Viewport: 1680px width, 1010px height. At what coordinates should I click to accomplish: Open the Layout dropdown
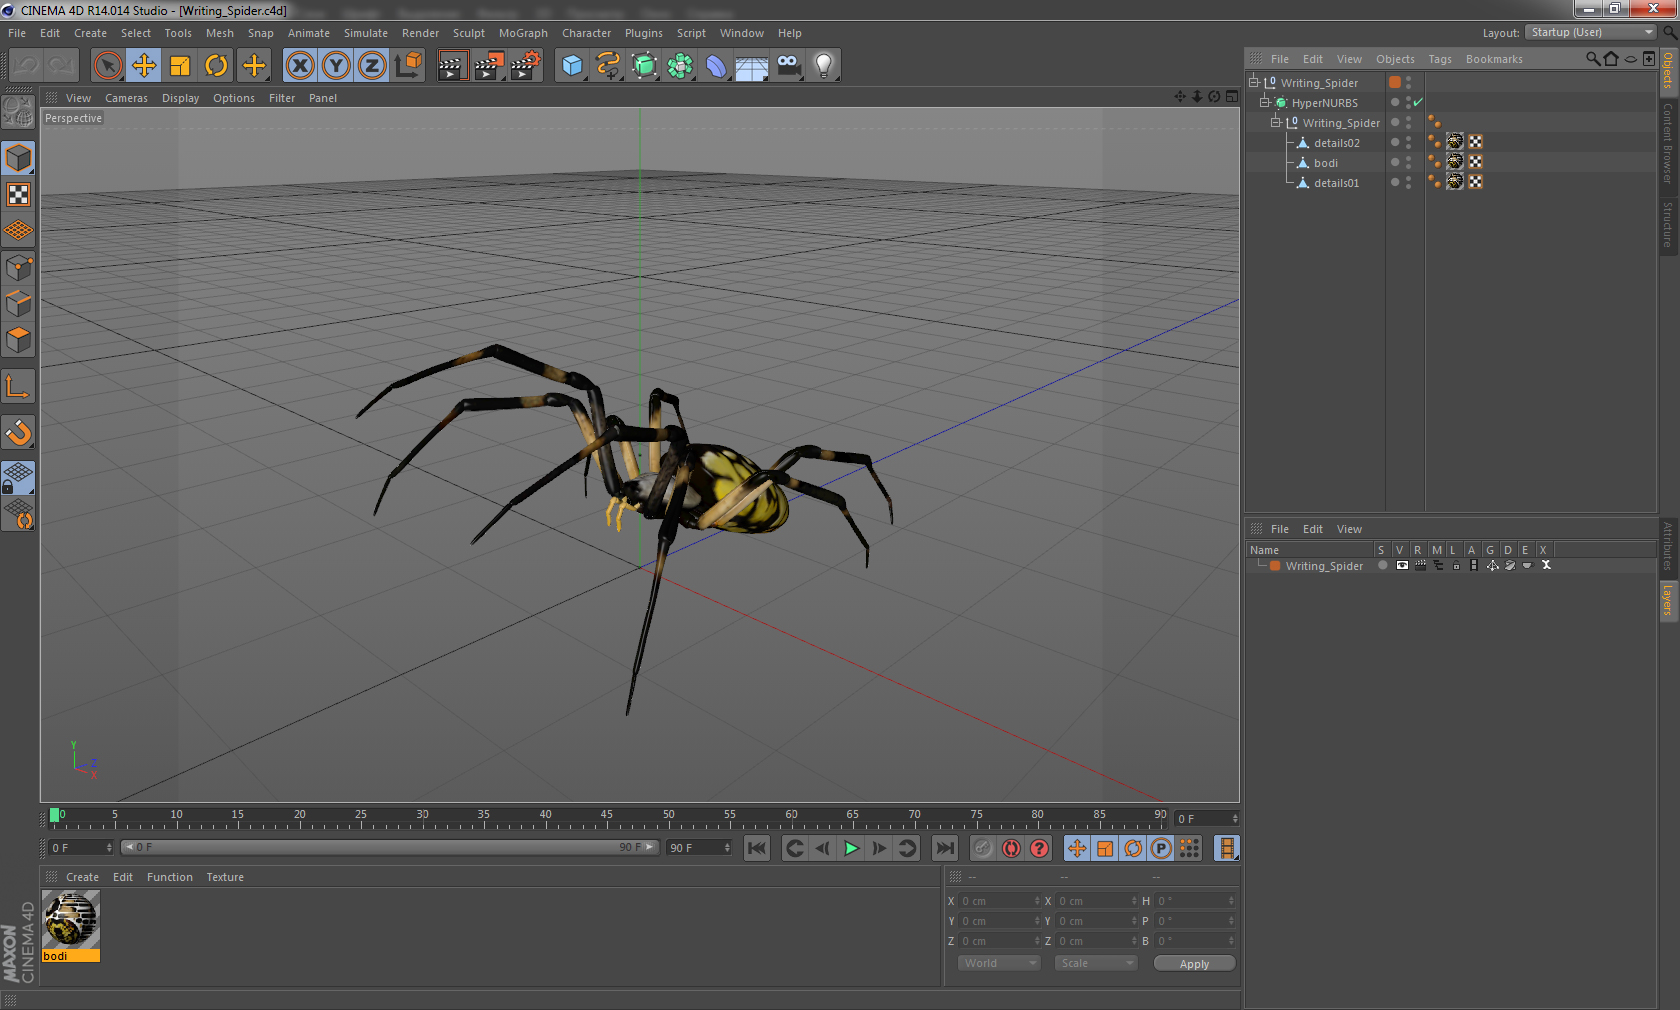tap(1591, 33)
